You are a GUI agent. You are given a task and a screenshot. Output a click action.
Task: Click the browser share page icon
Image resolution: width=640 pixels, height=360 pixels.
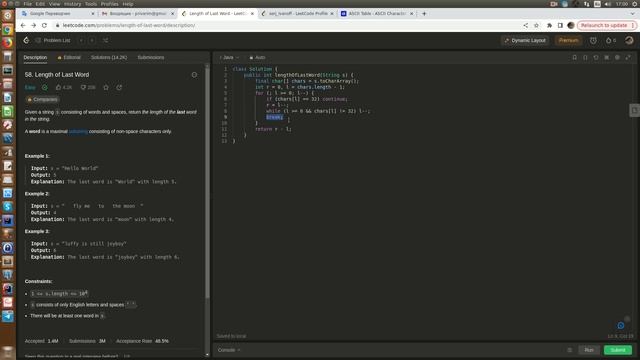(525, 25)
